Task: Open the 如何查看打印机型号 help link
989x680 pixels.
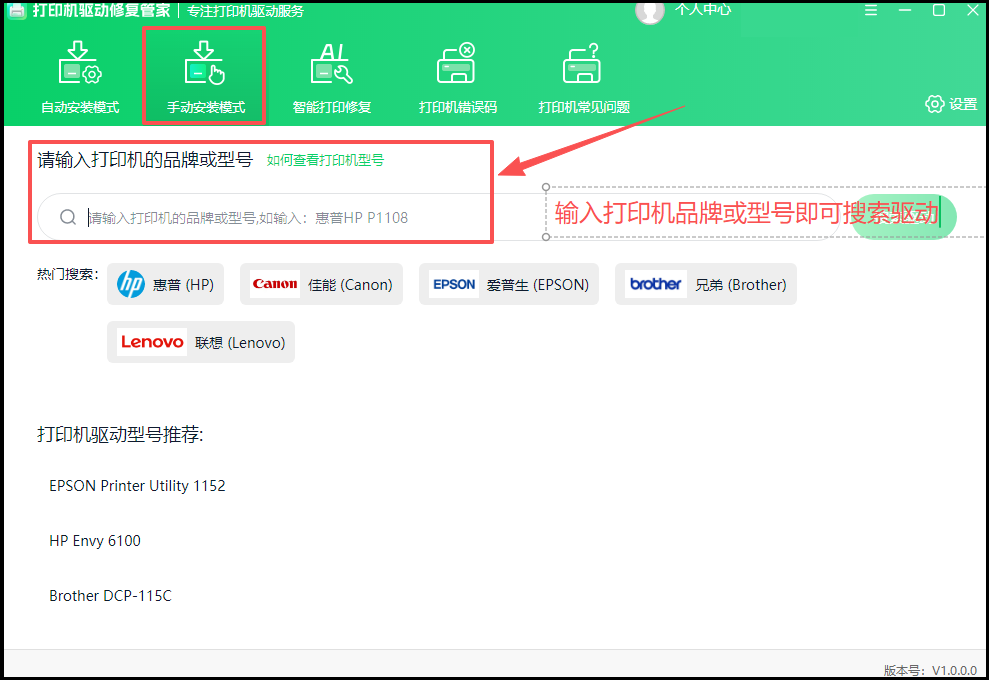Action: pyautogui.click(x=325, y=160)
